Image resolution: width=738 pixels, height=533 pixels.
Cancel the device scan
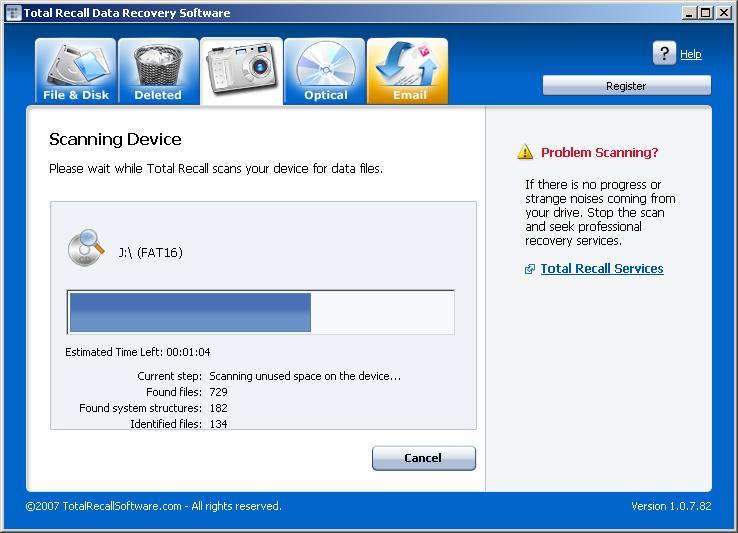(424, 458)
